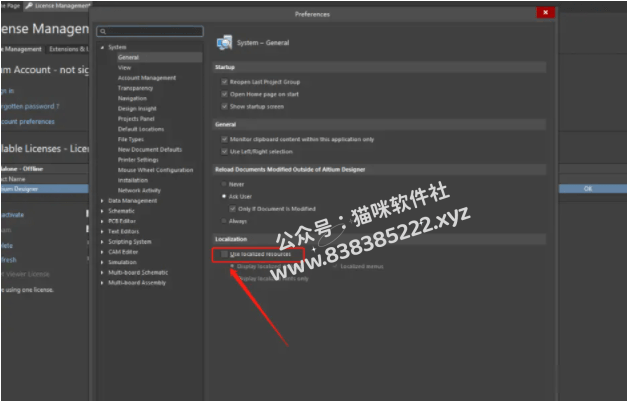Expand the Simulation node

(x=102, y=262)
